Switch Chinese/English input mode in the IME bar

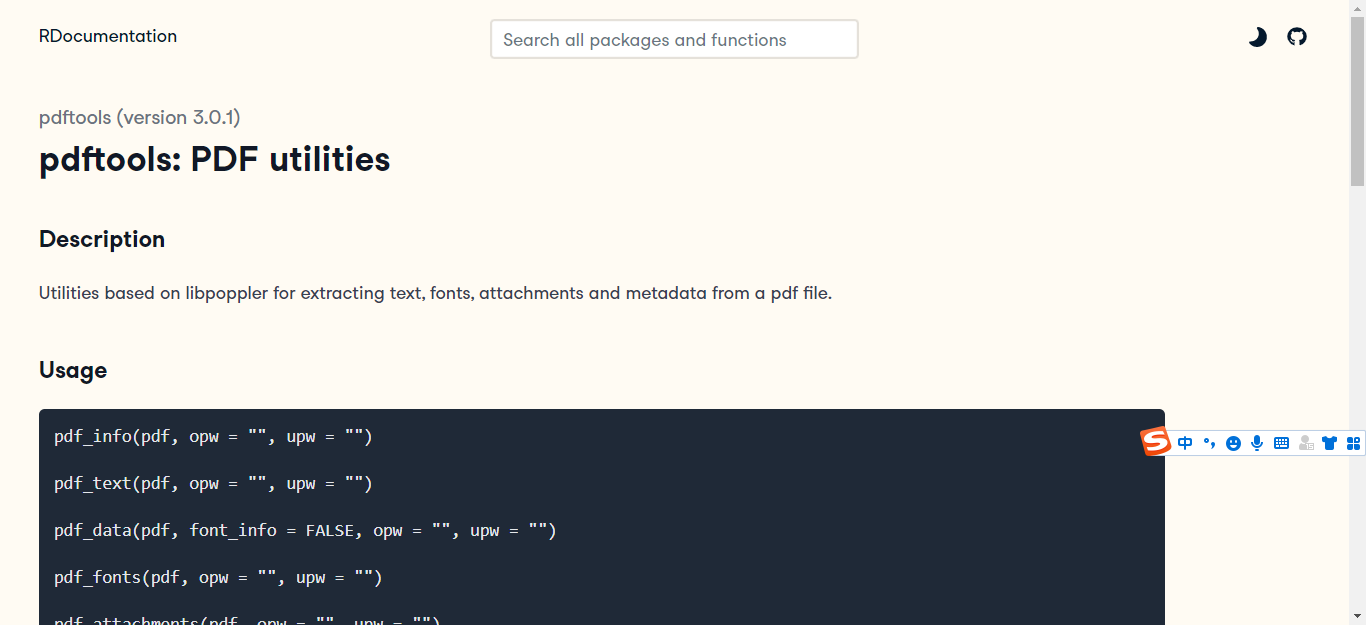(1185, 443)
